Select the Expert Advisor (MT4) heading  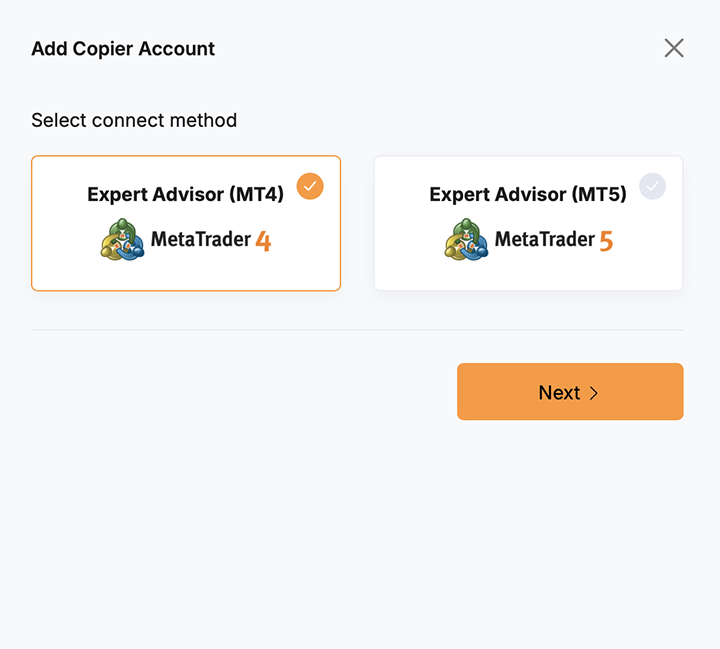point(185,194)
